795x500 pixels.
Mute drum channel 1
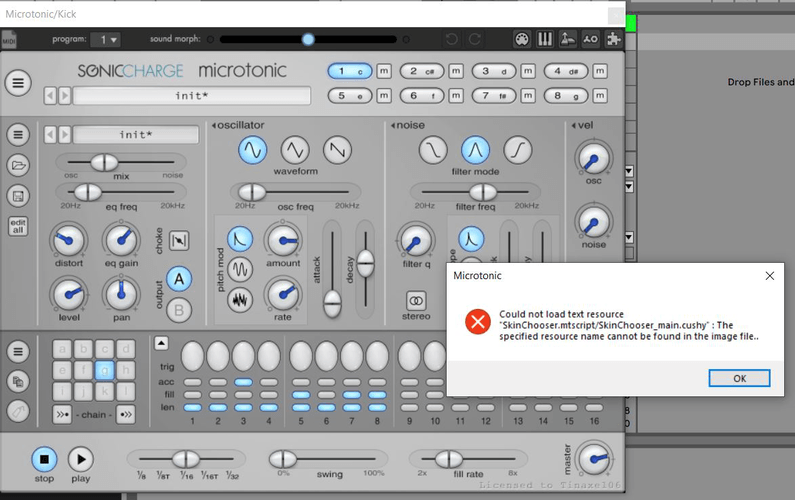click(x=384, y=71)
